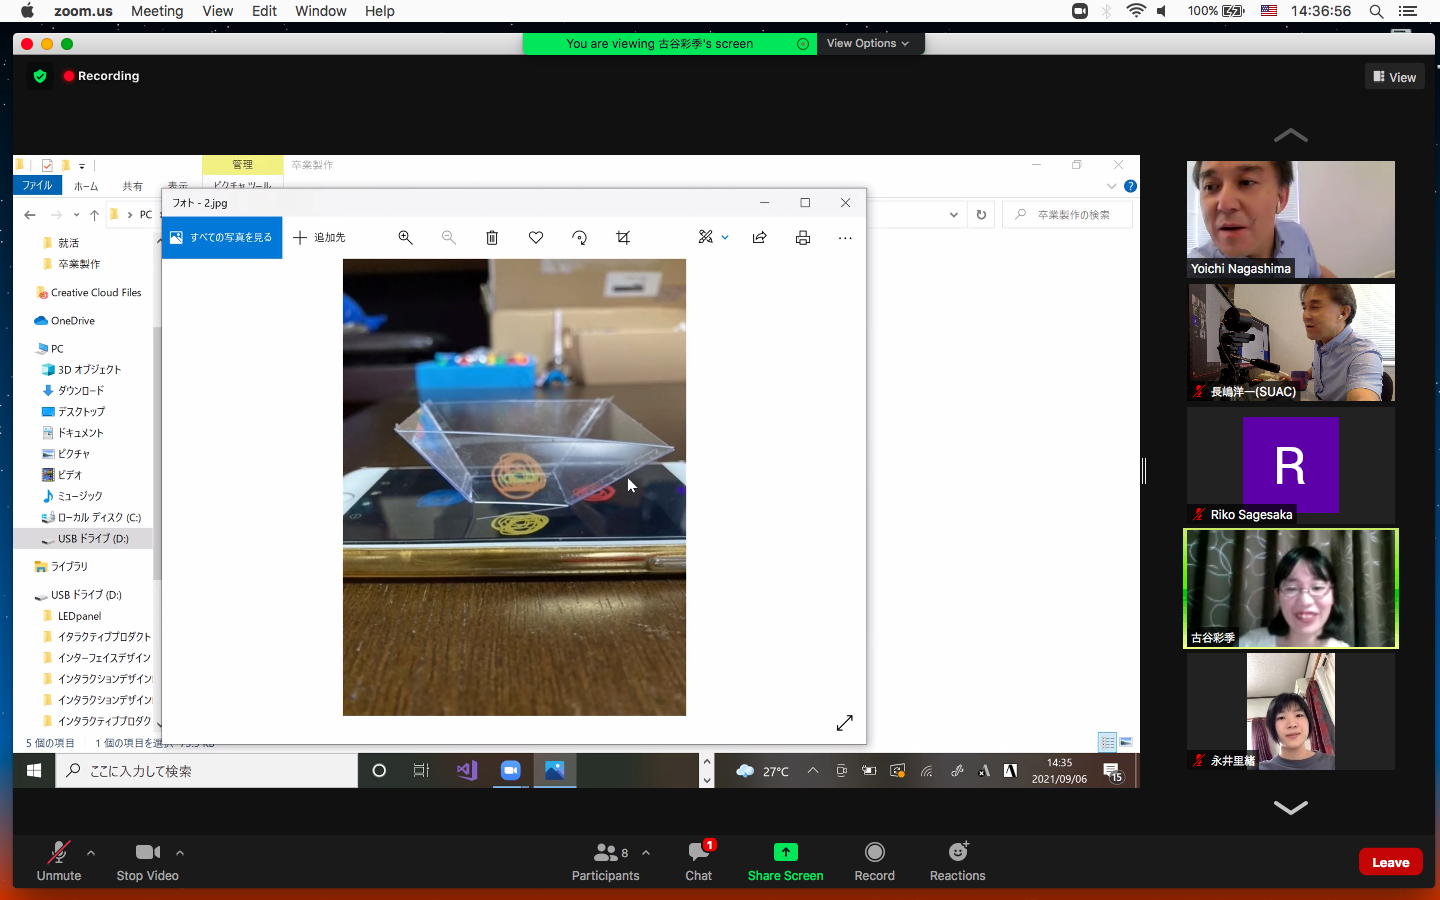Delete the photo using the trash icon

tap(492, 238)
